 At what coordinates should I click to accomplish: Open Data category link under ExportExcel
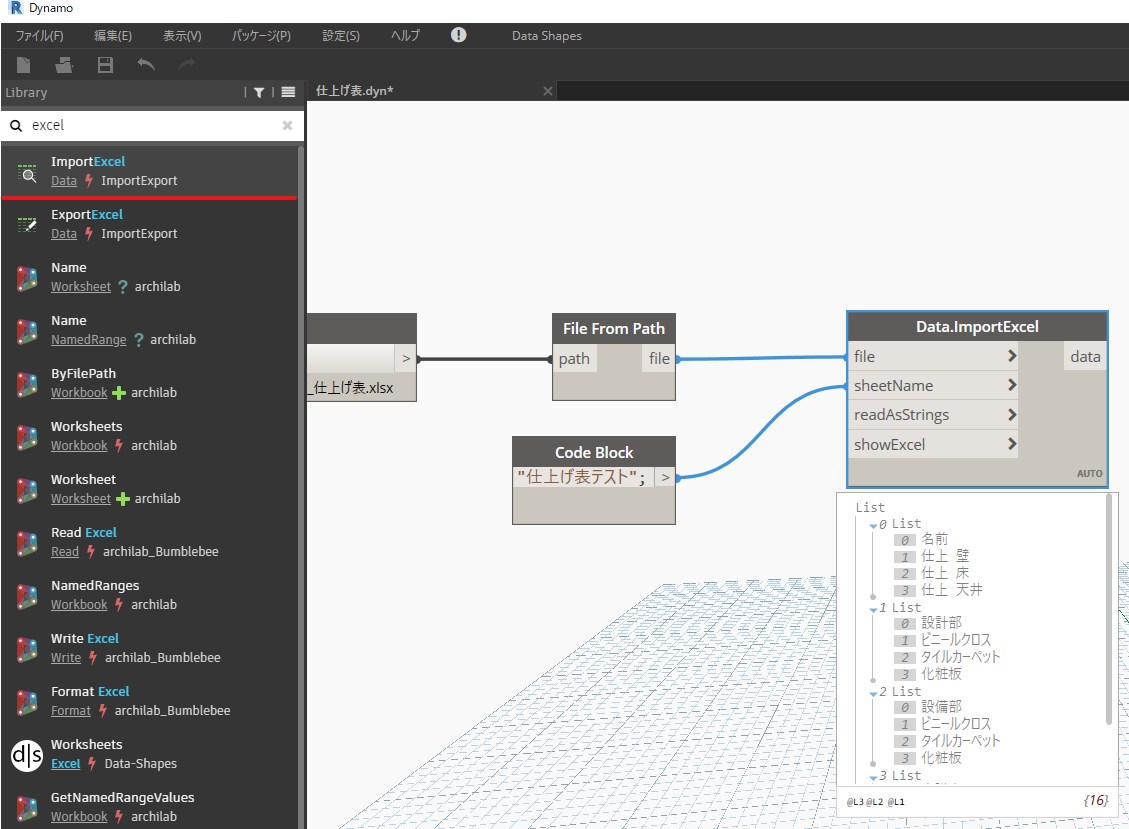64,234
